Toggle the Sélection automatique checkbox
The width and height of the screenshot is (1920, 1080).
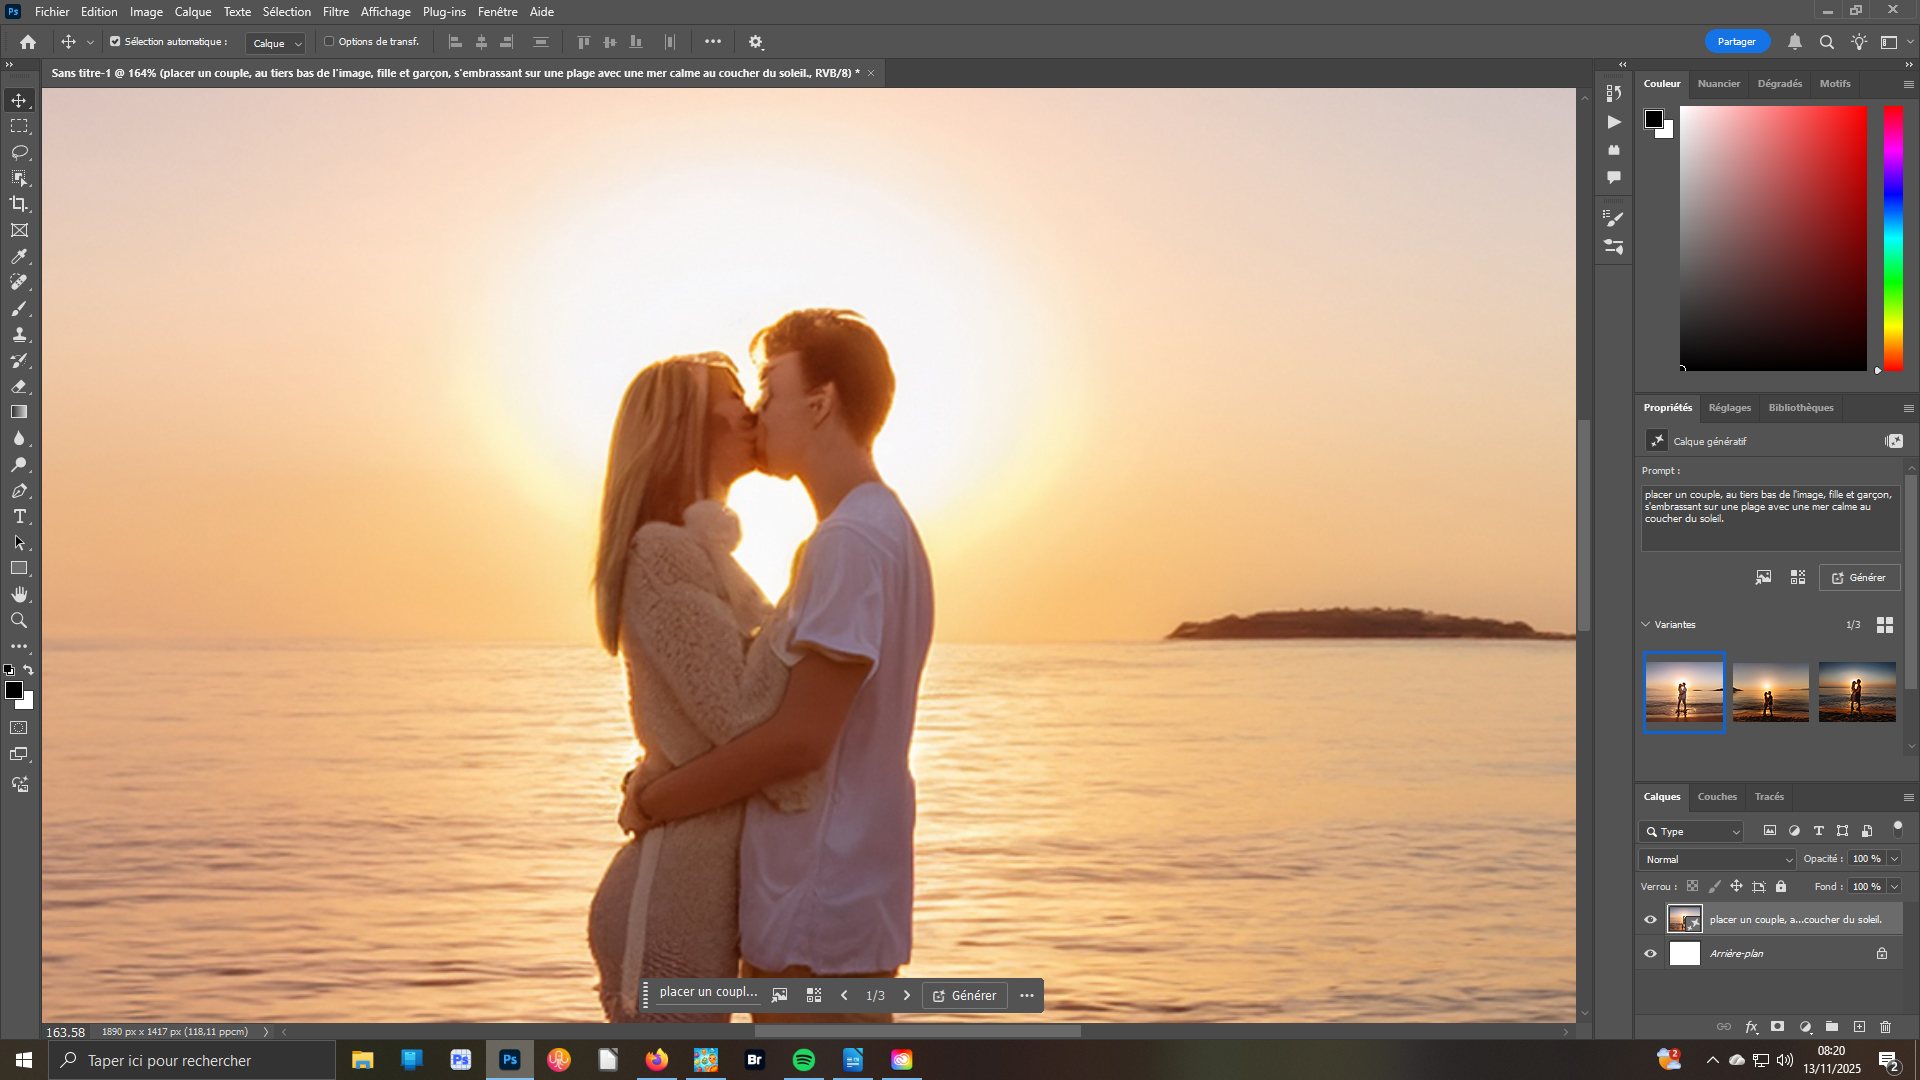pos(115,42)
